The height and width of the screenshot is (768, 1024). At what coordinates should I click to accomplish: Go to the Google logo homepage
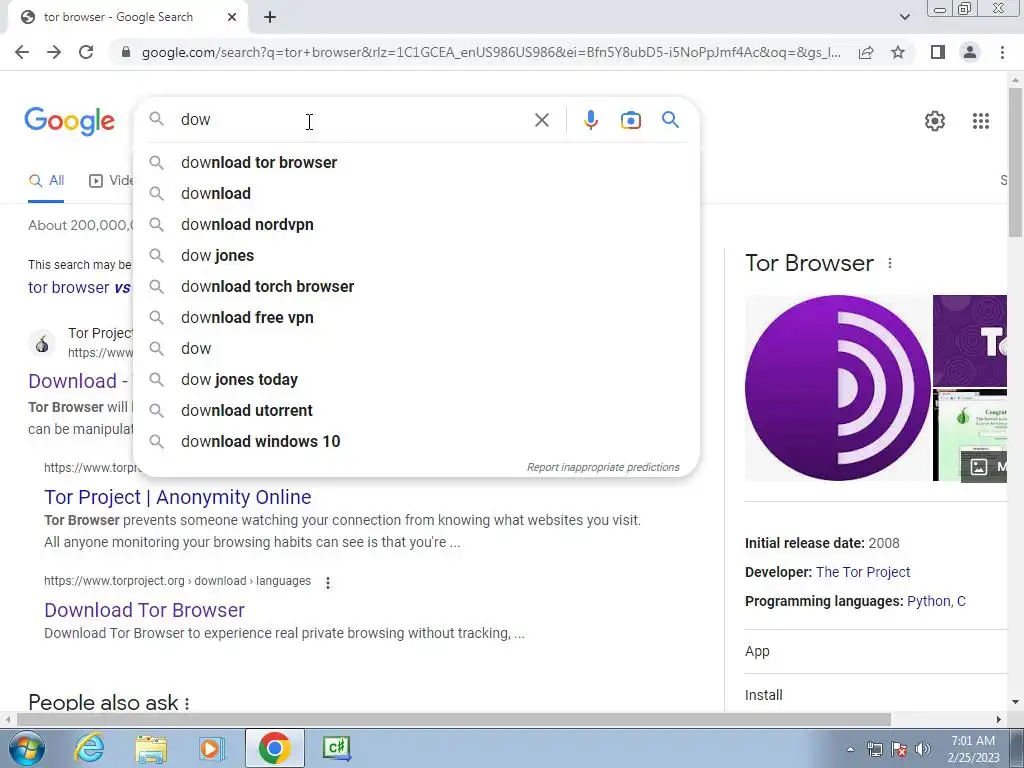(x=69, y=121)
